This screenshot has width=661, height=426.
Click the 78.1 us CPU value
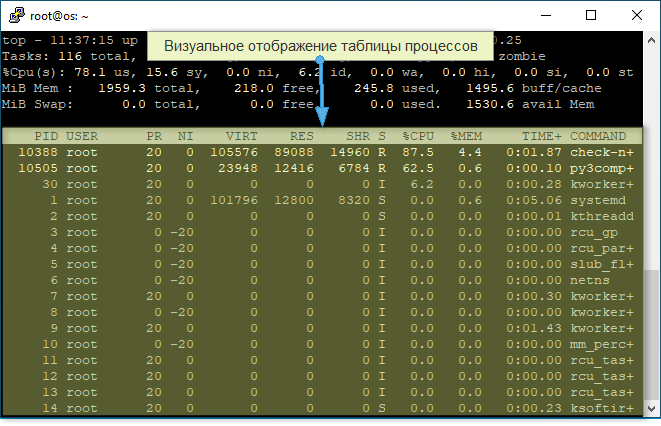[90, 72]
